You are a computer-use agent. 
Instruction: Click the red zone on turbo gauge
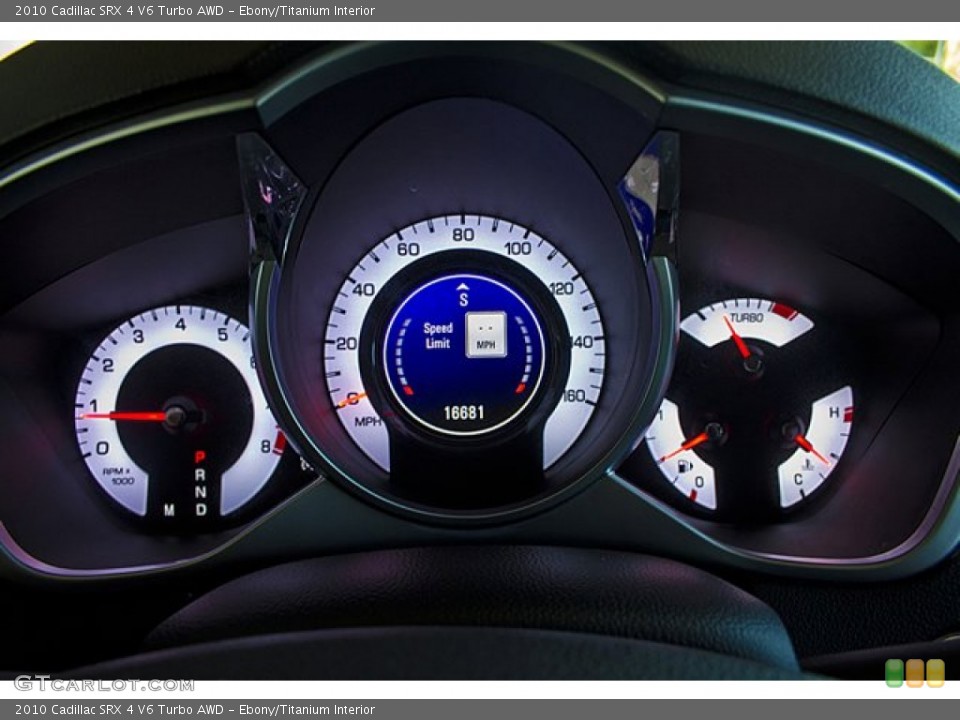click(x=784, y=310)
